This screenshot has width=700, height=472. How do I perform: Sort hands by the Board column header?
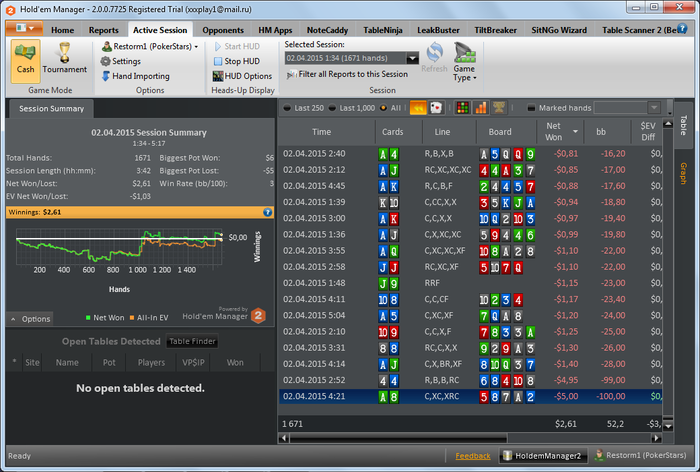tap(506, 132)
